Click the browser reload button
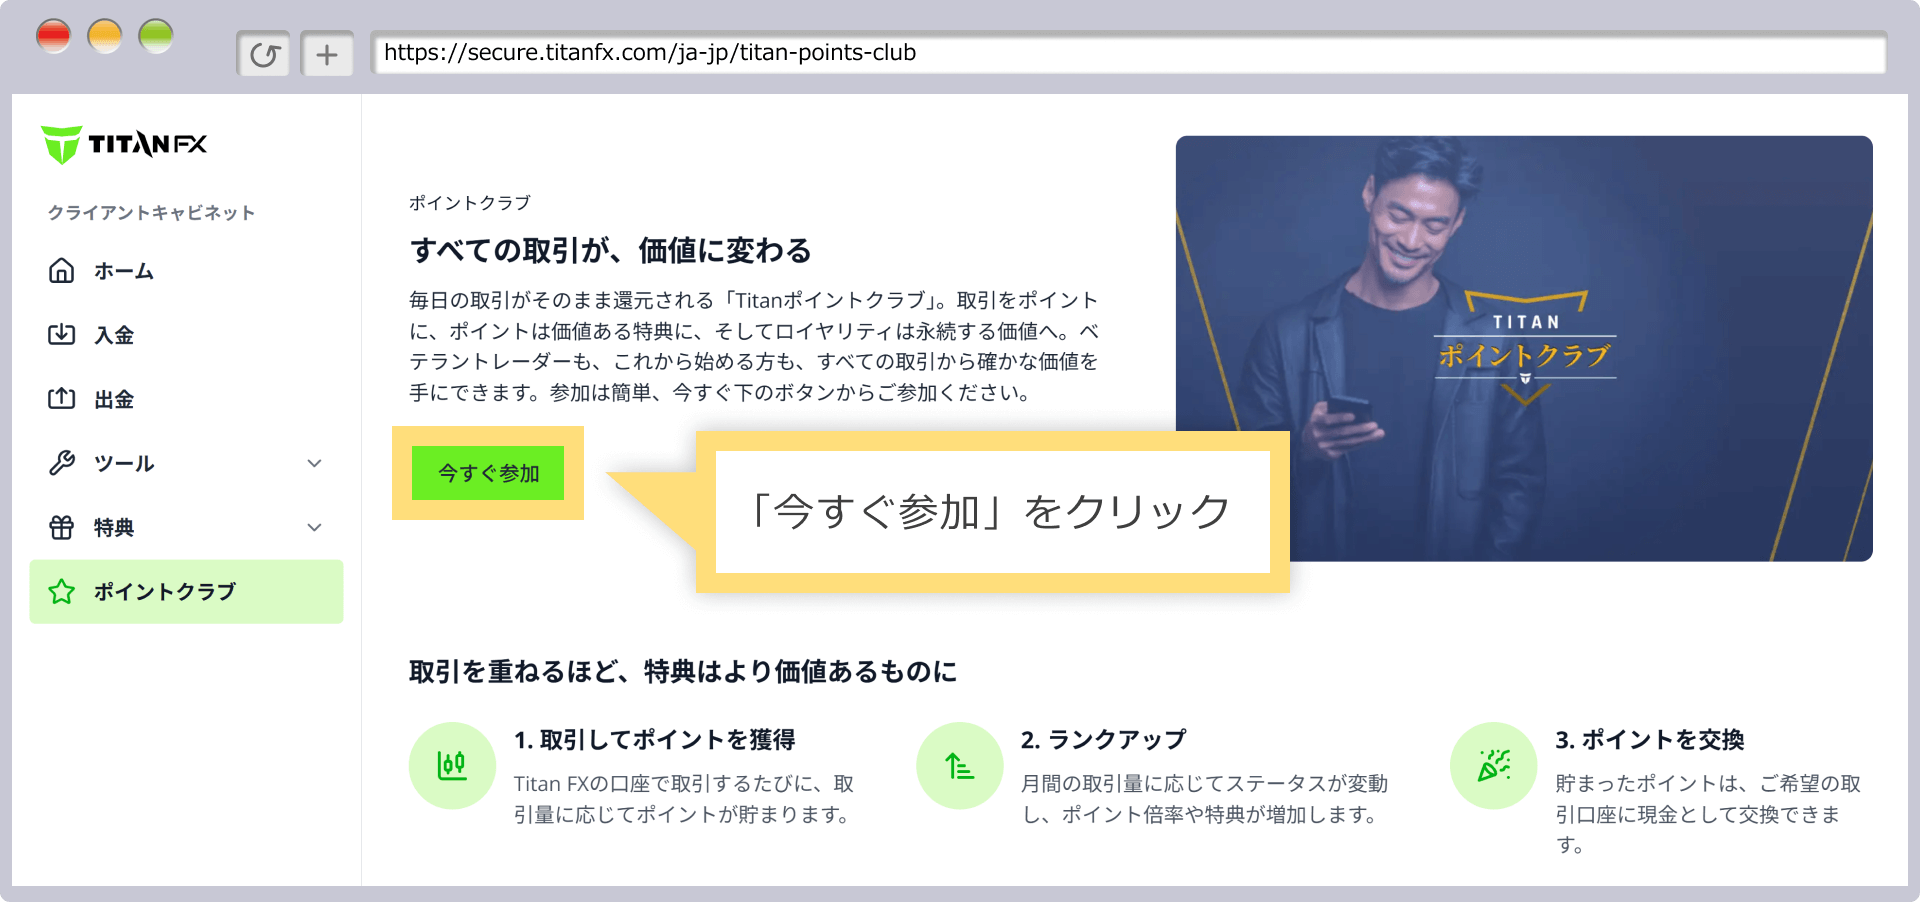 tap(263, 52)
